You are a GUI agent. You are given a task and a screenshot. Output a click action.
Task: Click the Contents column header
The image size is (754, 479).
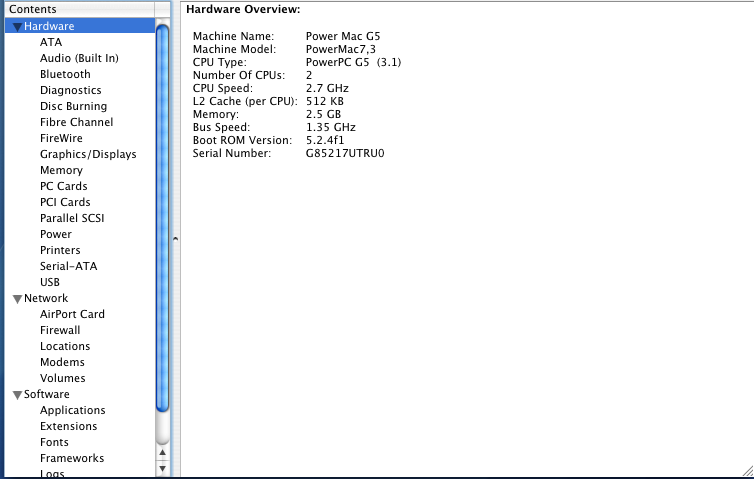(80, 9)
